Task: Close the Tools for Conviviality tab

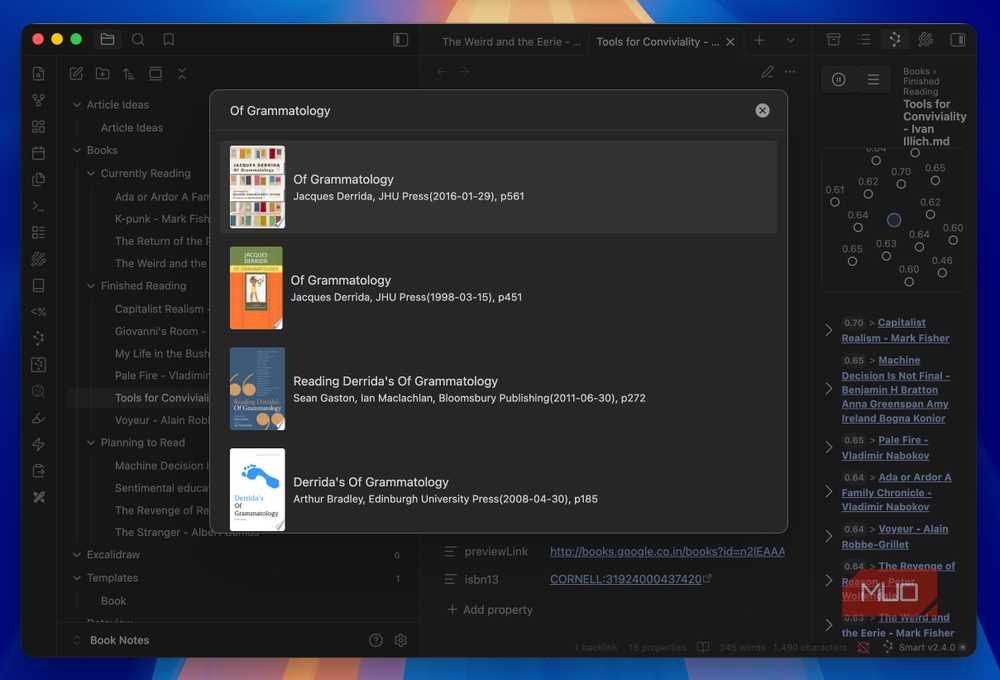Action: coord(731,41)
